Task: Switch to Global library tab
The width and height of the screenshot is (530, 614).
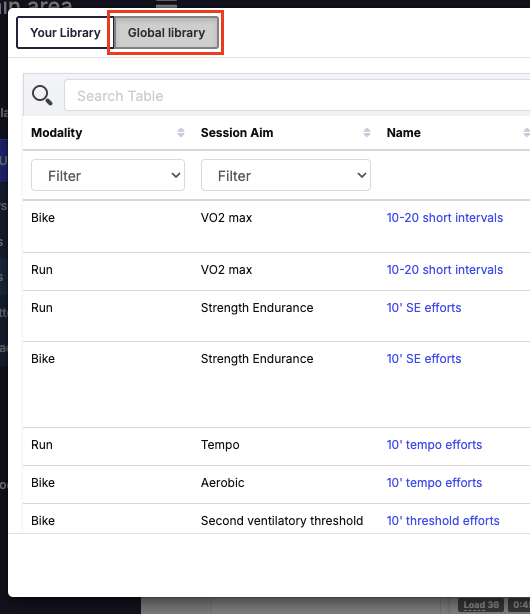Action: pos(166,33)
